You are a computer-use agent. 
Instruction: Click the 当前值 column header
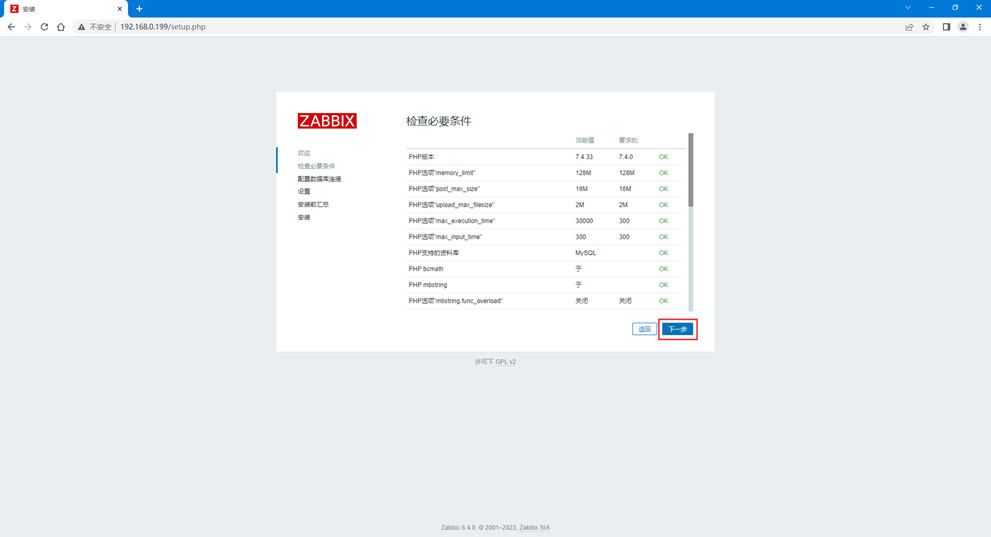(x=585, y=140)
